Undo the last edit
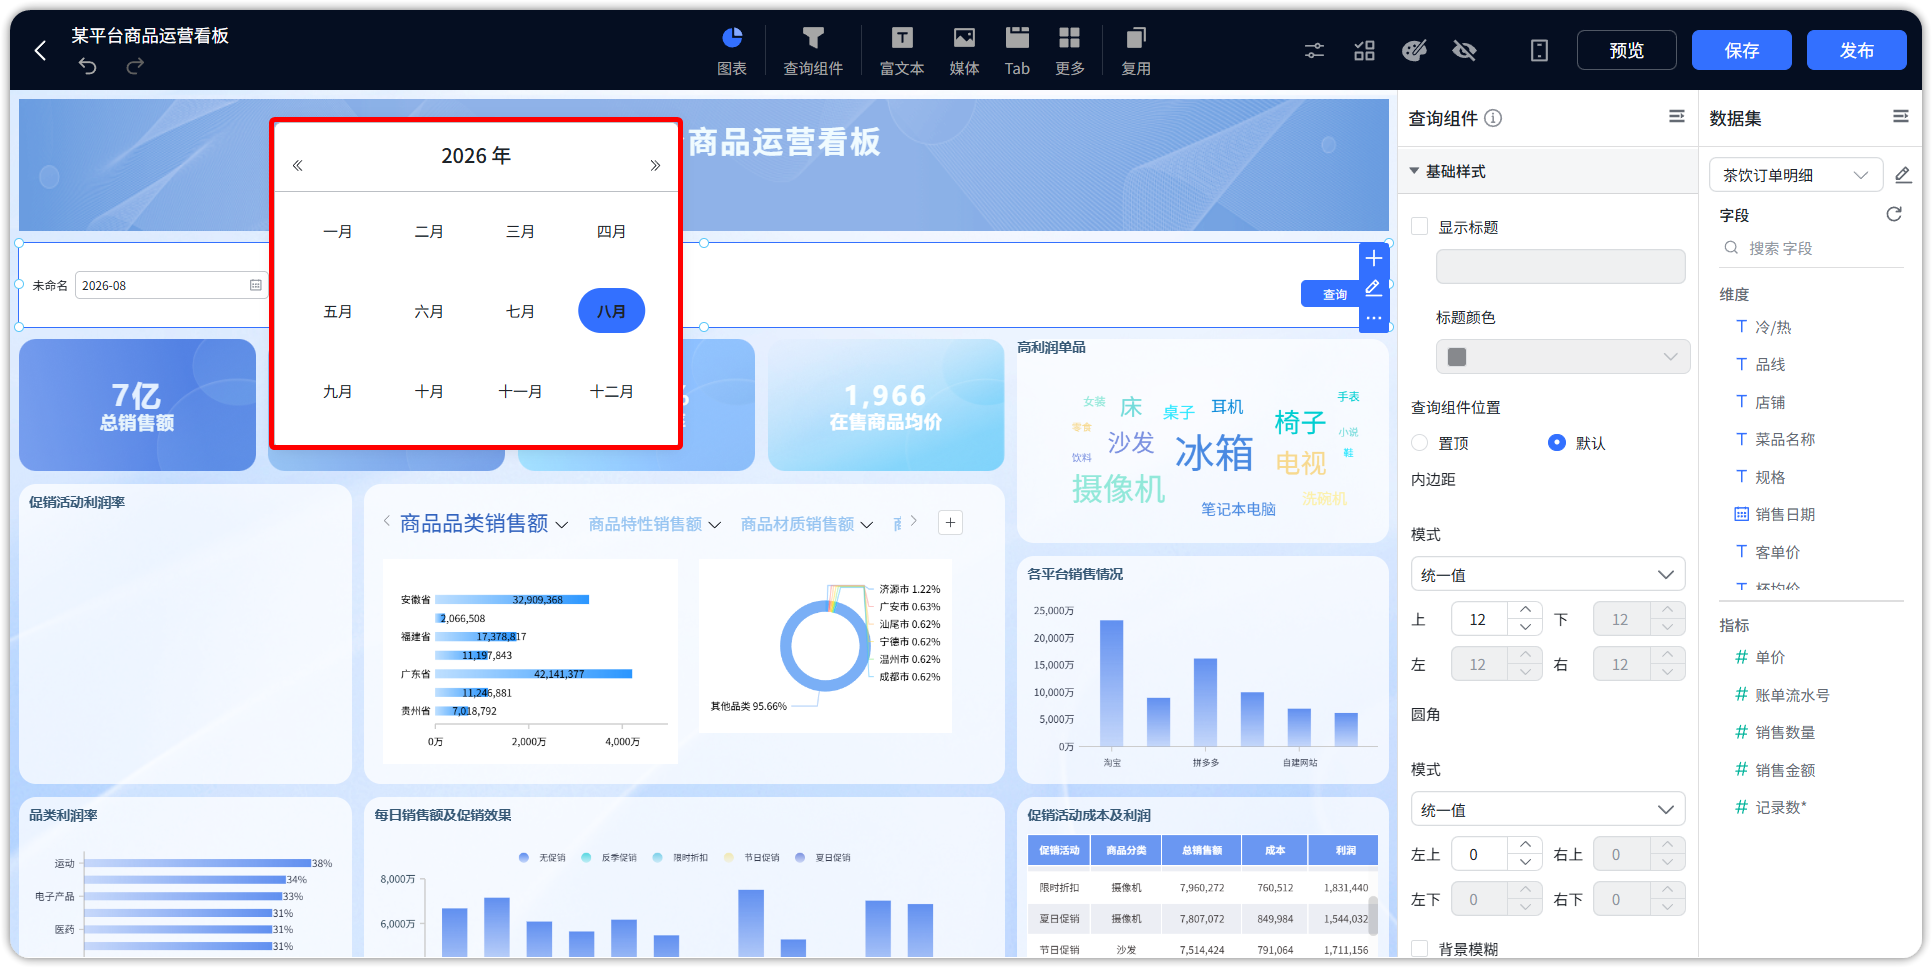 point(88,66)
